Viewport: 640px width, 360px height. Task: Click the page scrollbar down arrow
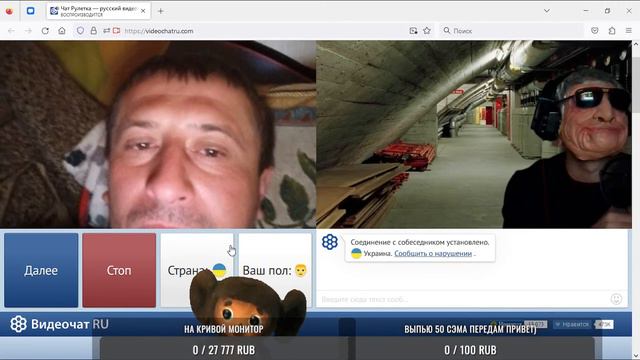636,356
